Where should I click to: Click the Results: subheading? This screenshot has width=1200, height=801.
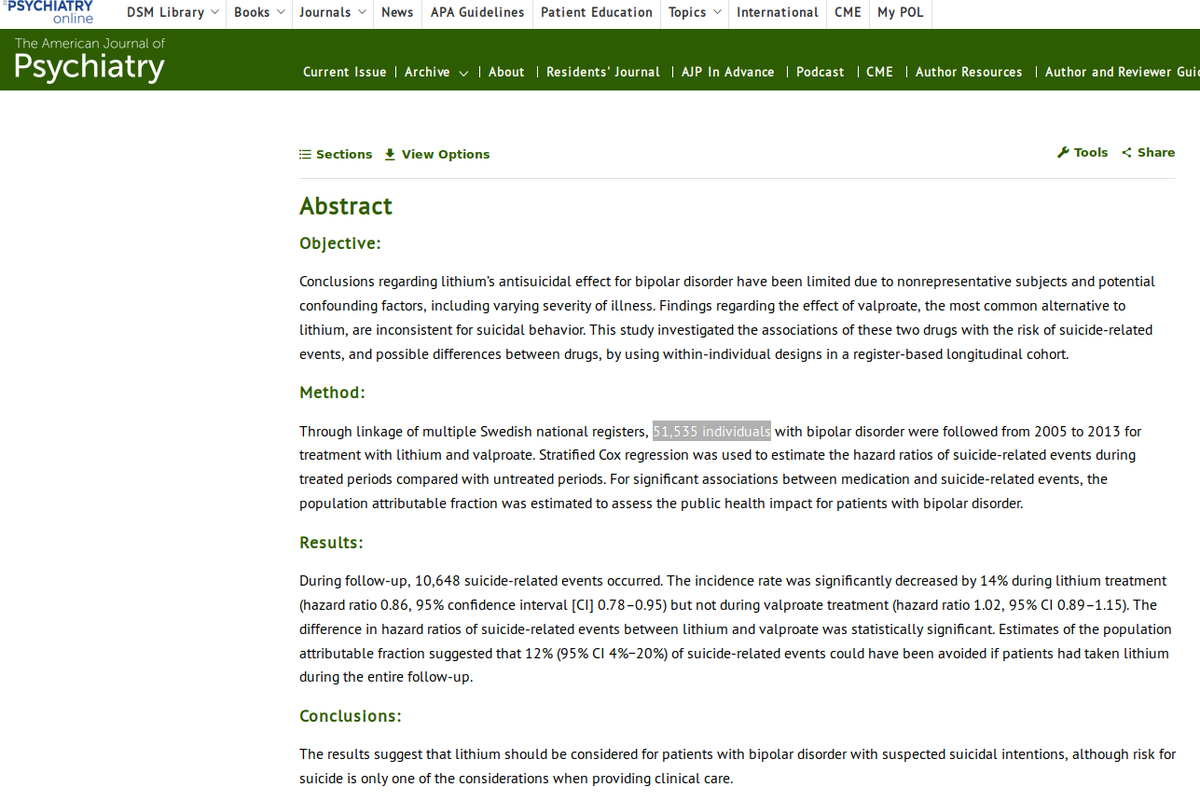(x=331, y=543)
